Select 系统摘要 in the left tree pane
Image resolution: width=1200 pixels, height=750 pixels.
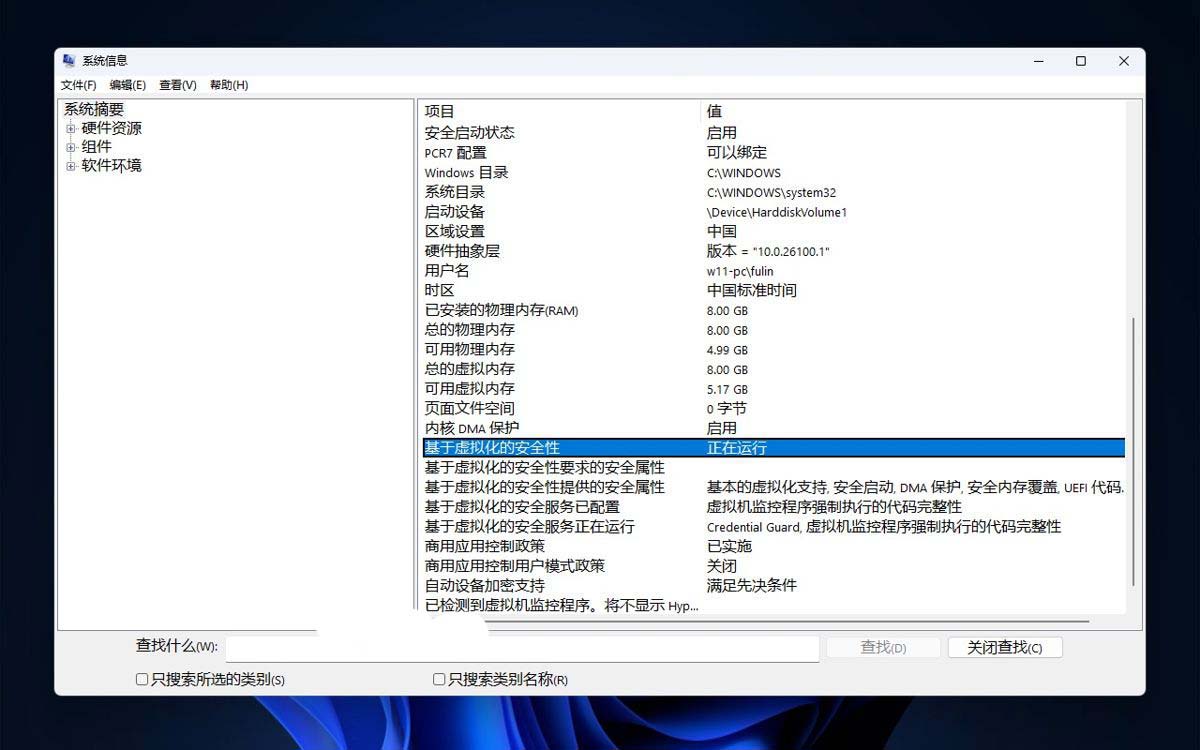[94, 109]
